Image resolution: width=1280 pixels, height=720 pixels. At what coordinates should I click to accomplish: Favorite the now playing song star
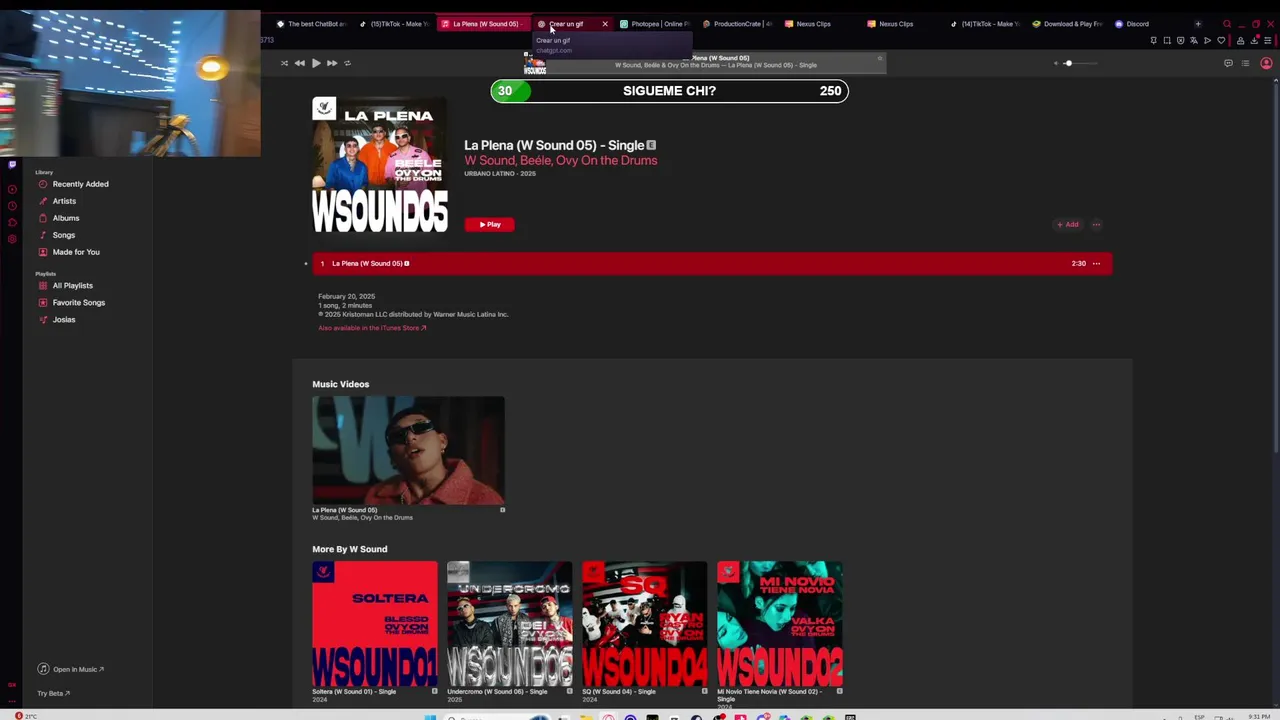coord(880,58)
